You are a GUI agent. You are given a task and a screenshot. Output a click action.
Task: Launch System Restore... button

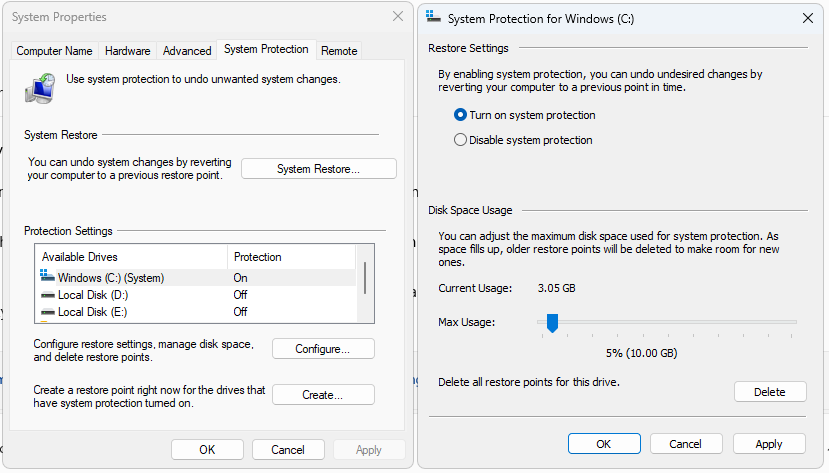(319, 169)
